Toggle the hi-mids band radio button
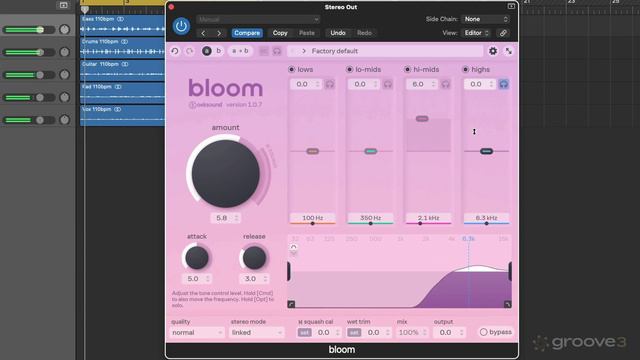This screenshot has width=640, height=360. pyautogui.click(x=407, y=69)
